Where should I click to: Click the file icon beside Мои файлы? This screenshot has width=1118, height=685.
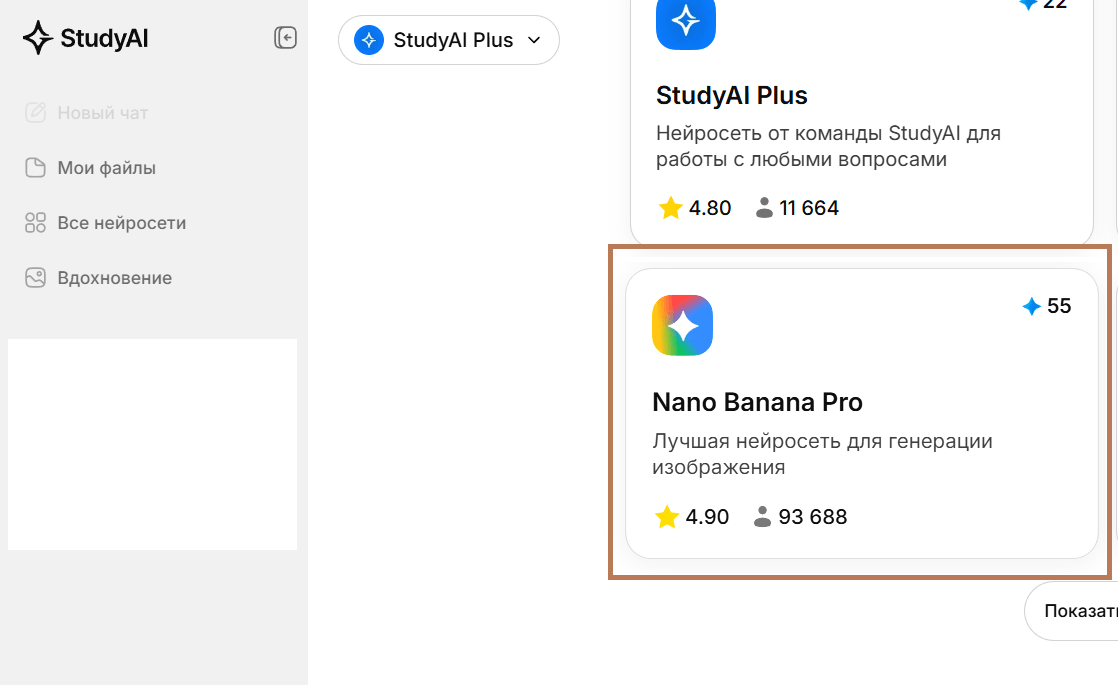[x=35, y=168]
